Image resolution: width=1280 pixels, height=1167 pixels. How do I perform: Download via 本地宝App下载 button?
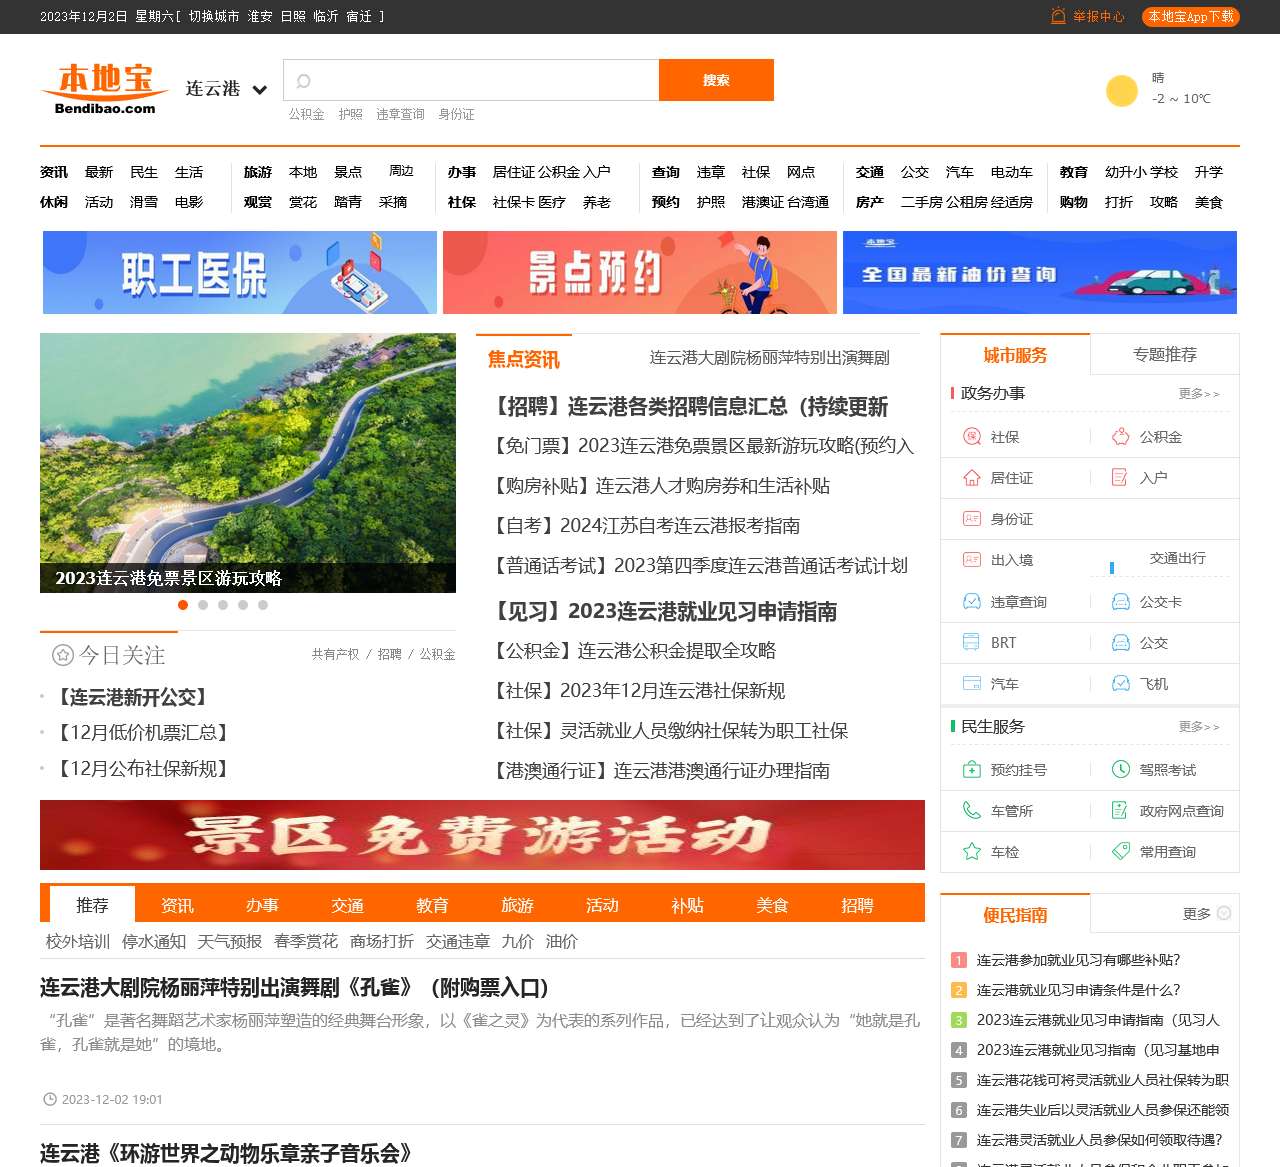1190,17
